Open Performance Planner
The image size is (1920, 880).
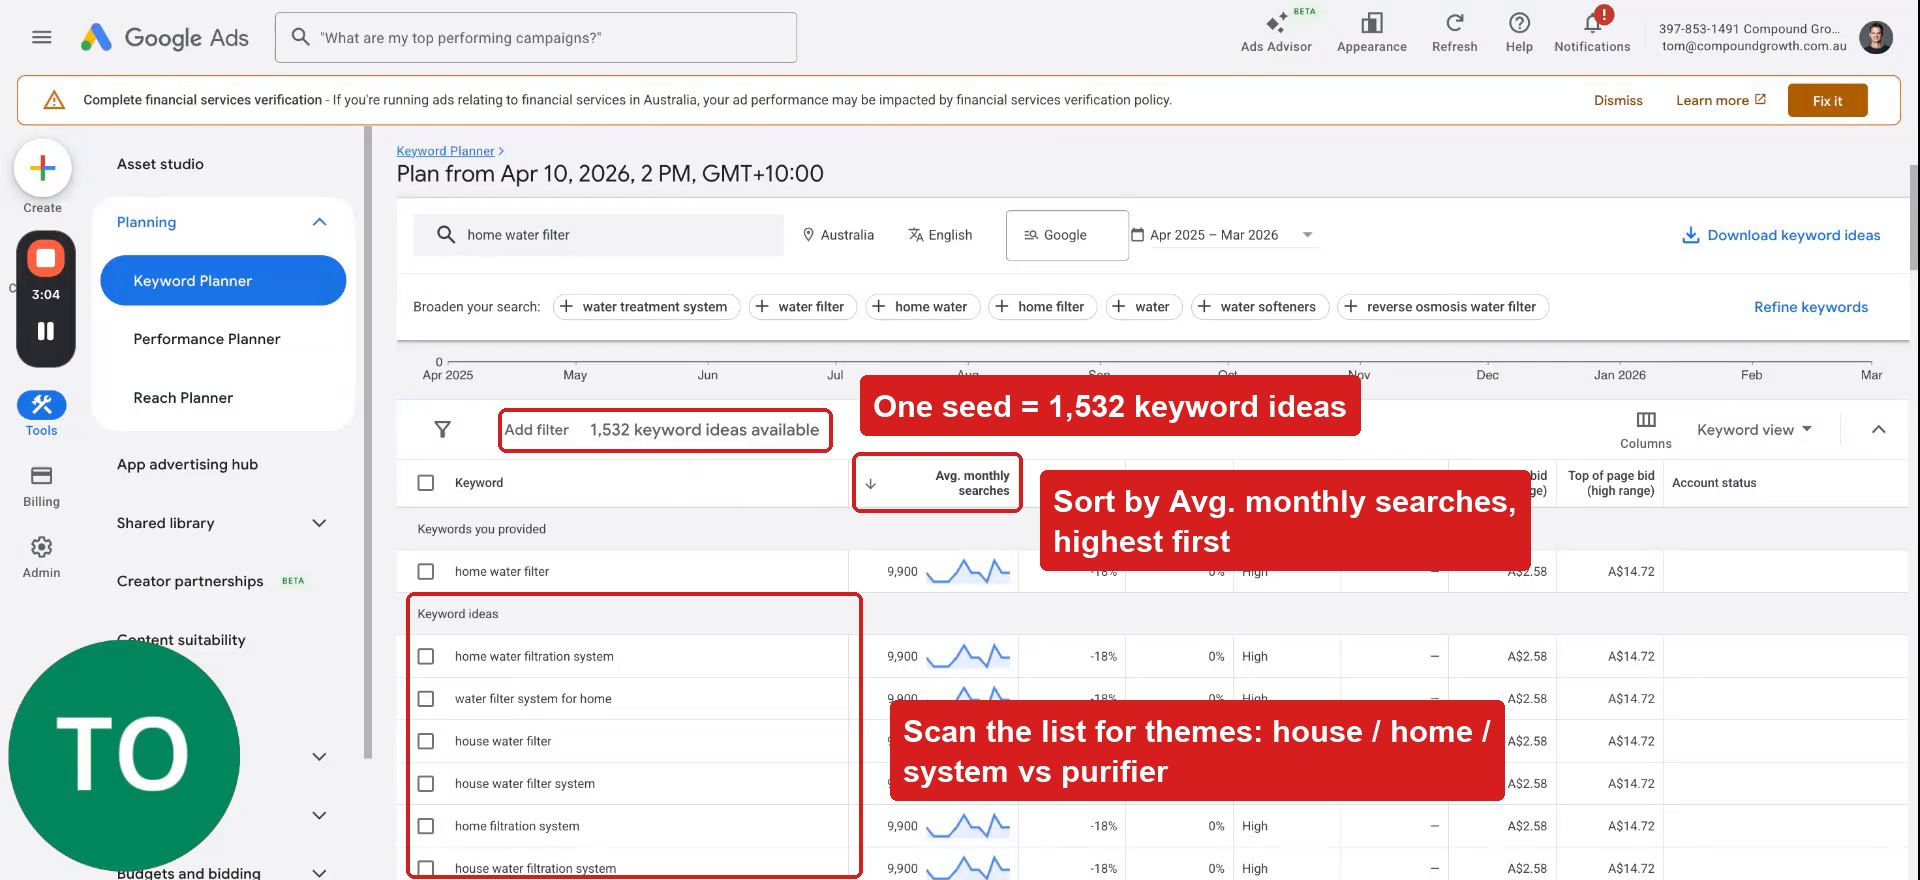[207, 339]
